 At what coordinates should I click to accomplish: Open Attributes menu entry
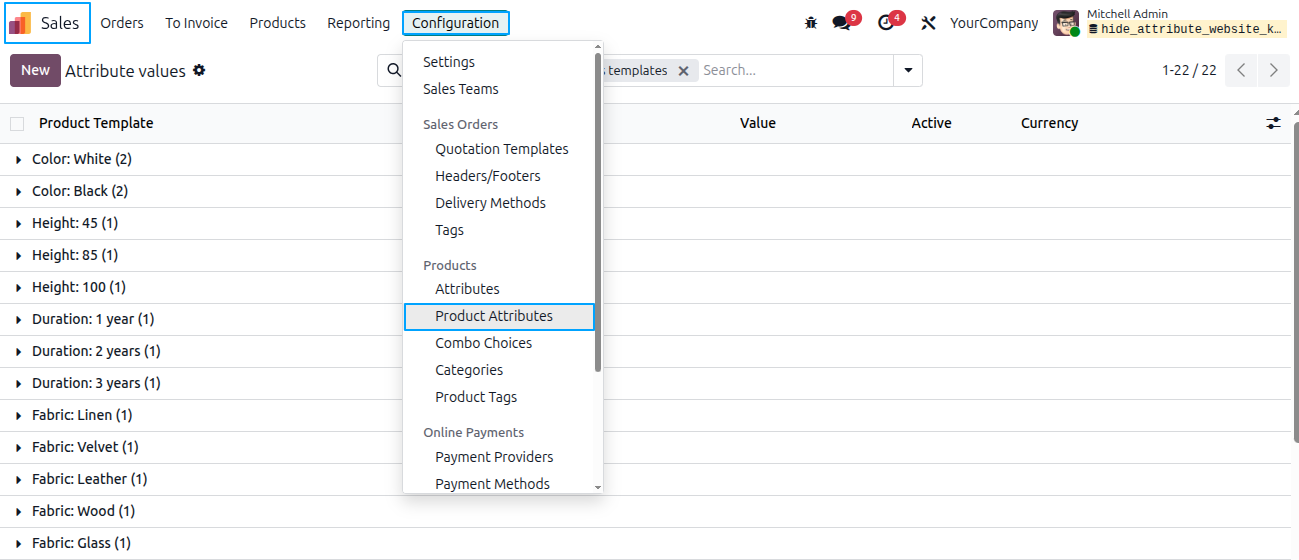coord(467,289)
